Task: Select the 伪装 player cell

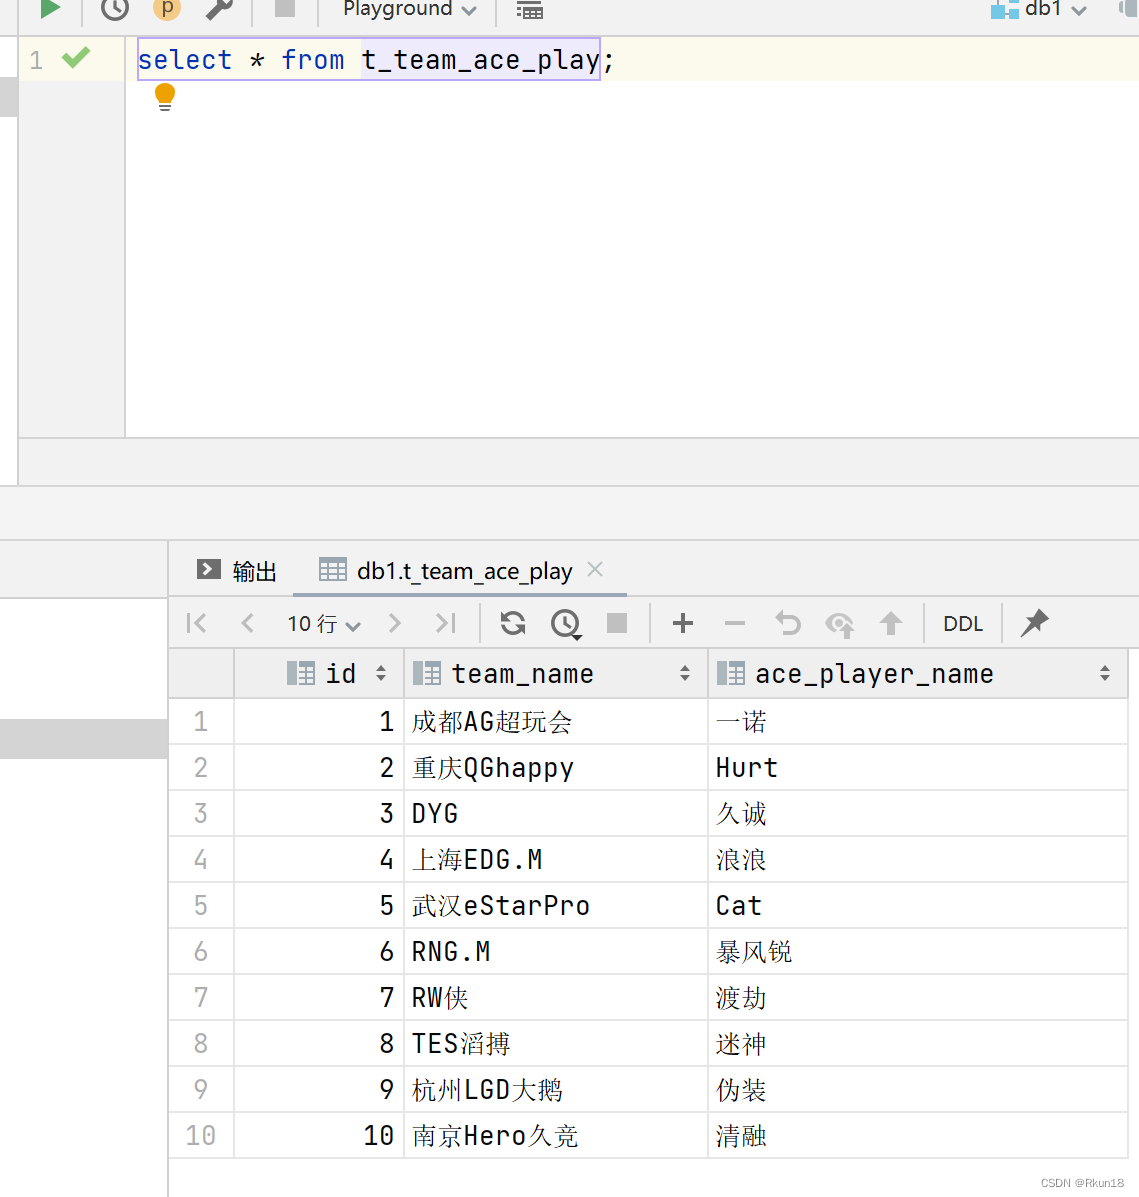Action: [x=918, y=1089]
